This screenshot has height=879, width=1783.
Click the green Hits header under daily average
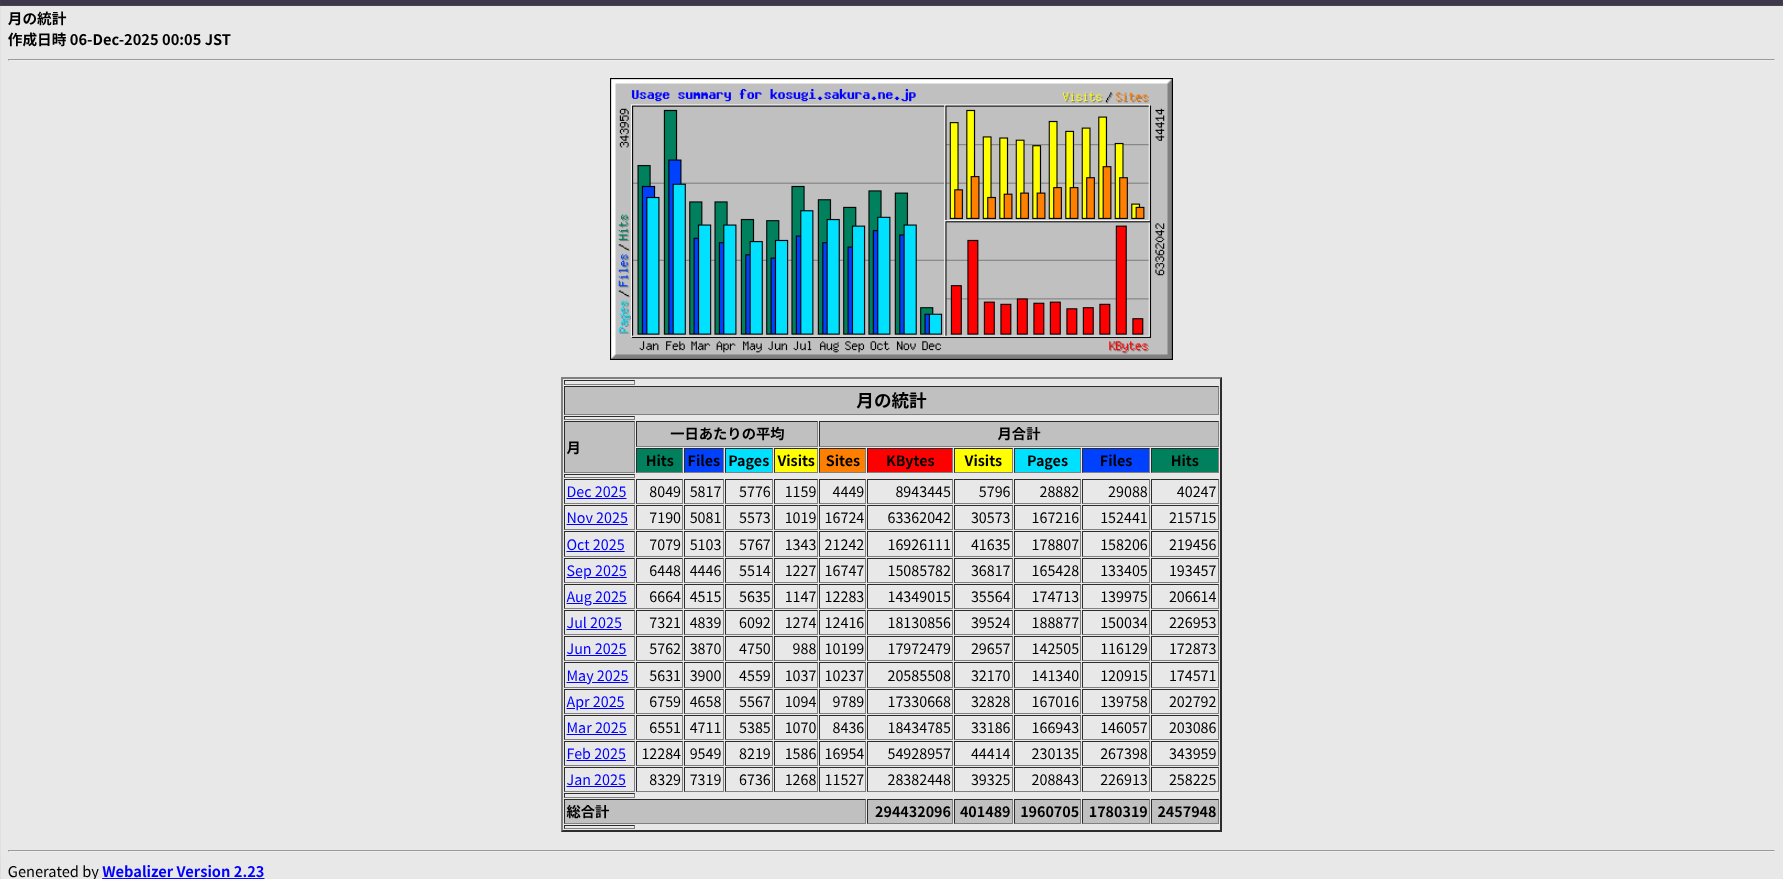[x=659, y=461]
